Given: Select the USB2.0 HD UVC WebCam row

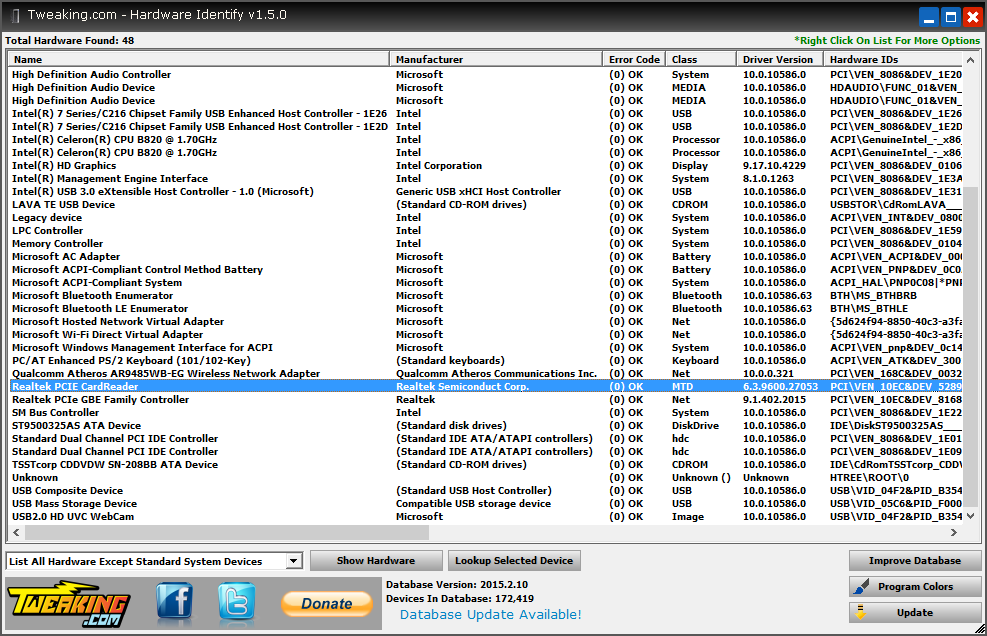Looking at the screenshot, I should (487, 516).
